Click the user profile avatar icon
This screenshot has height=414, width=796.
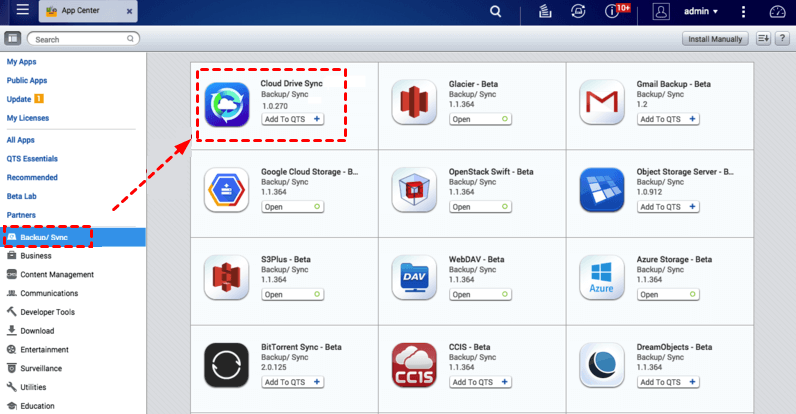coord(660,11)
